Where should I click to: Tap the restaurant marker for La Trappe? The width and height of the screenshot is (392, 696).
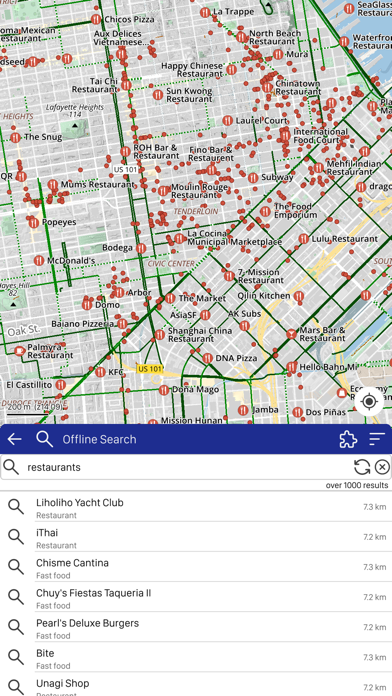(x=205, y=12)
